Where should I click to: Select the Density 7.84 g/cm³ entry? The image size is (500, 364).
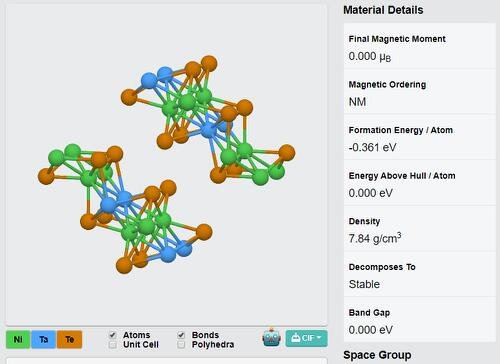(x=420, y=229)
